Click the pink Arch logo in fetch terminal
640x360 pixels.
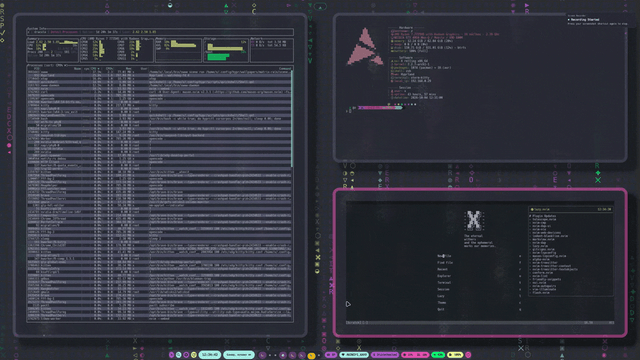(x=365, y=47)
